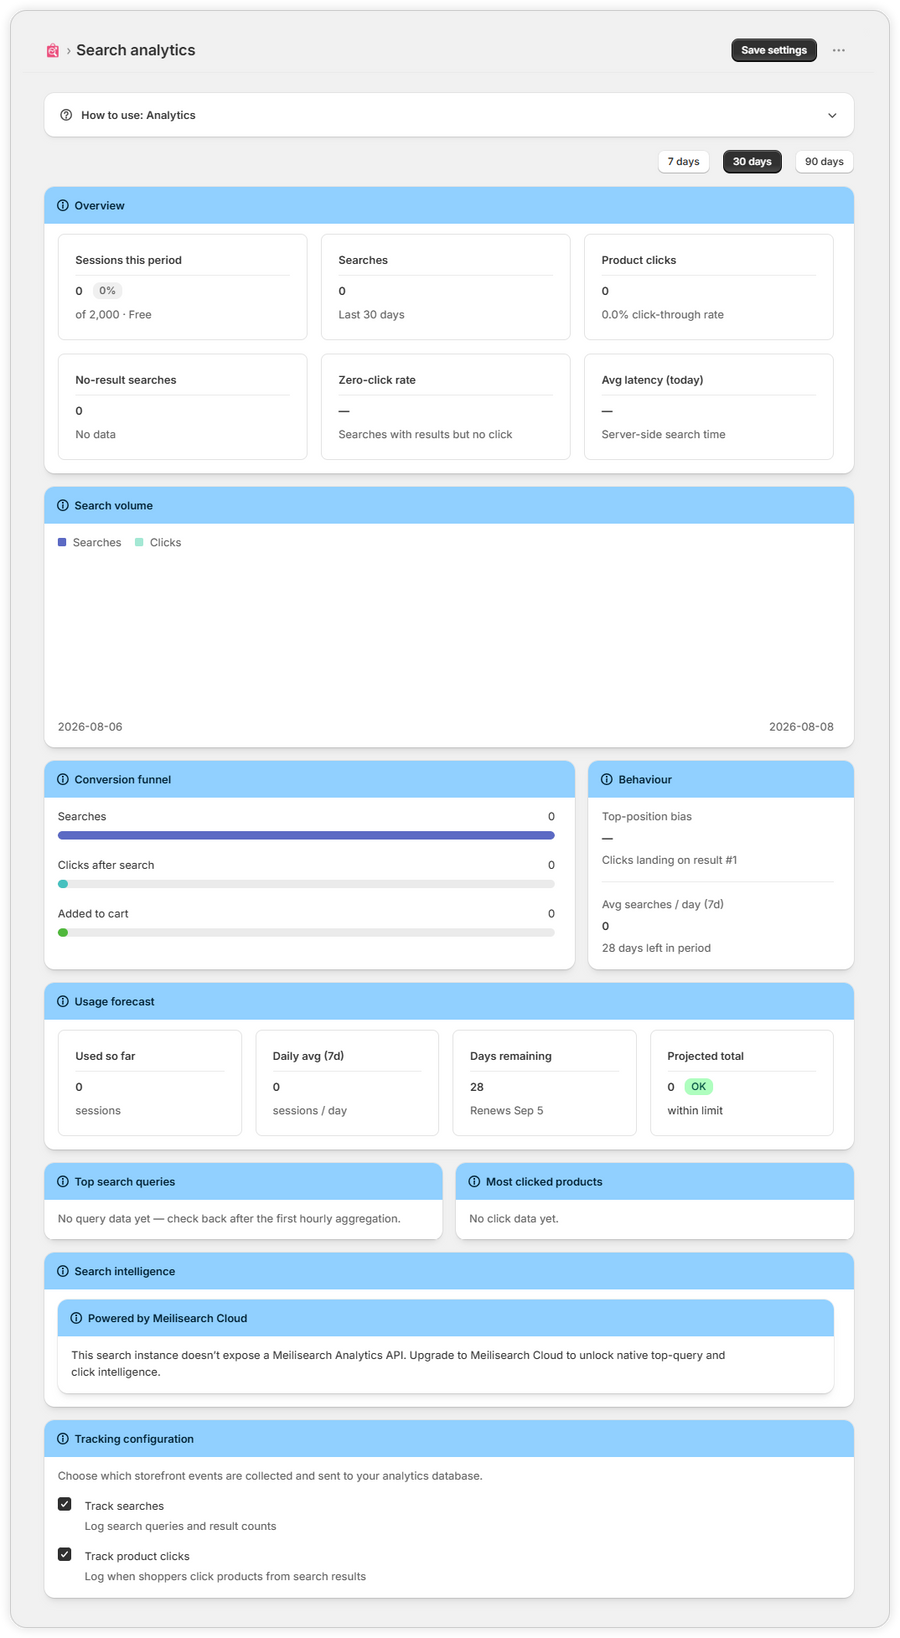The image size is (900, 1638).
Task: Click the 'Searches with results but no click' text
Action: [425, 434]
